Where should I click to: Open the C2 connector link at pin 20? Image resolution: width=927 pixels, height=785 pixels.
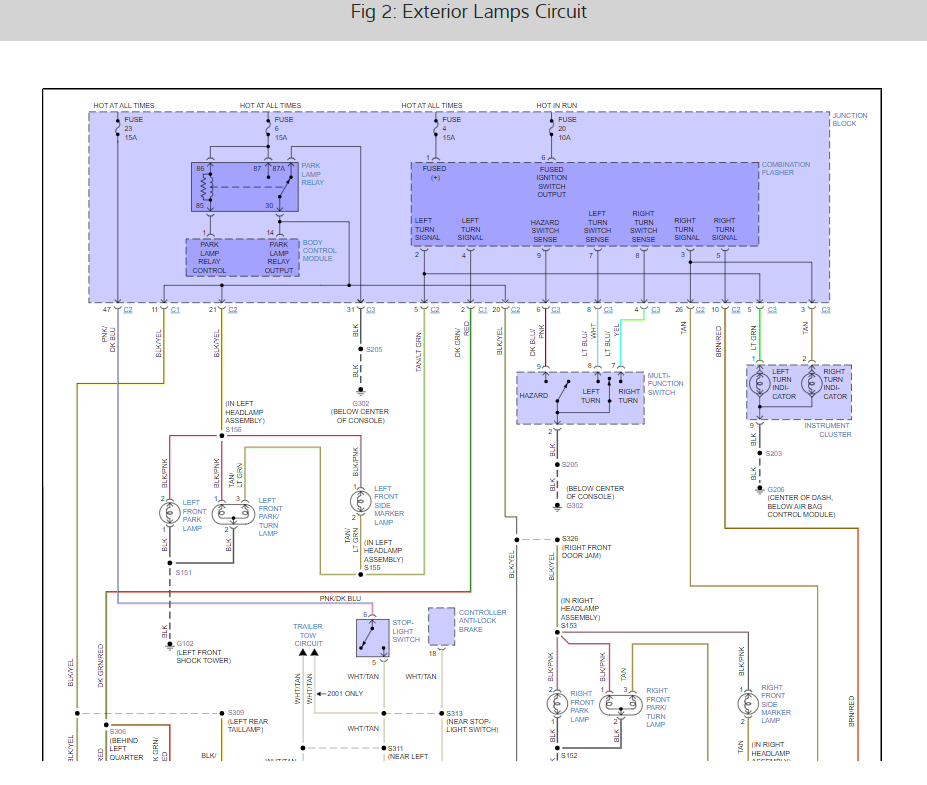pyautogui.click(x=516, y=310)
